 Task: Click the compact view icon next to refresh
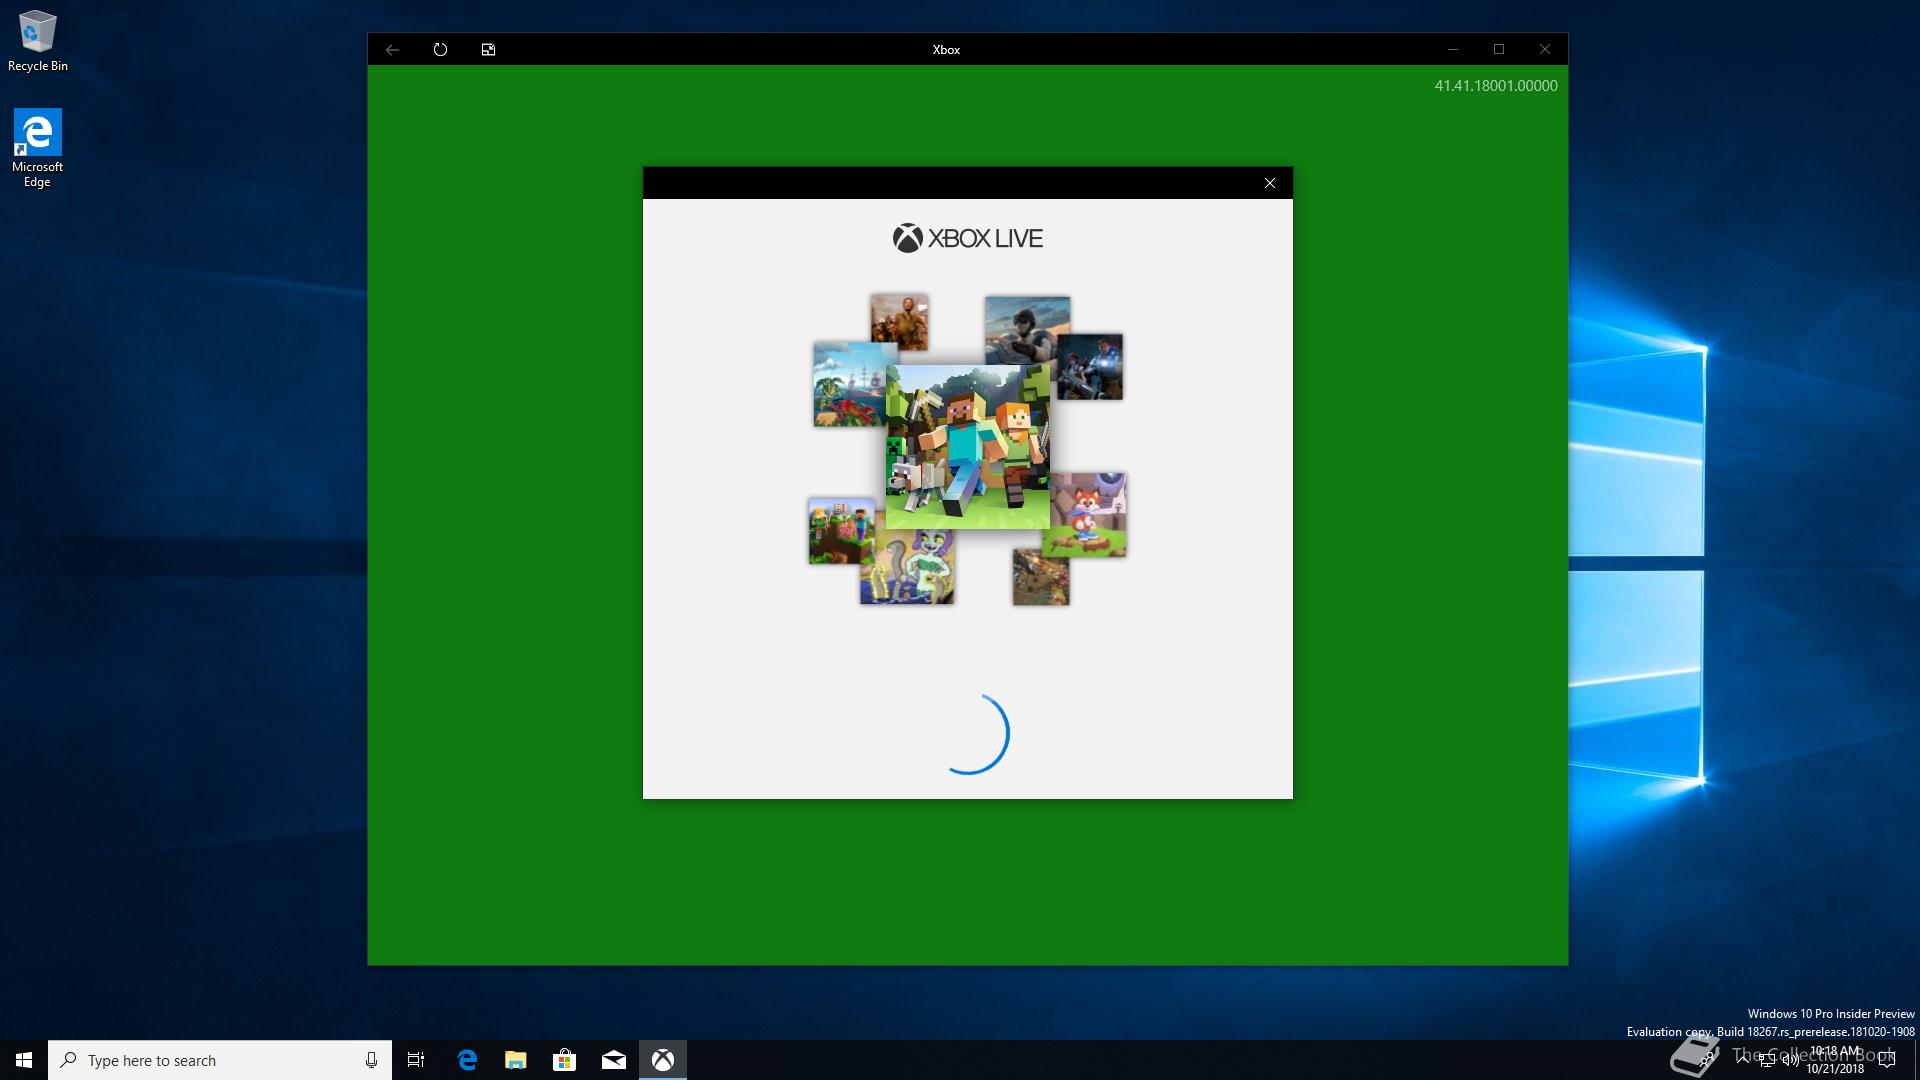[x=488, y=49]
